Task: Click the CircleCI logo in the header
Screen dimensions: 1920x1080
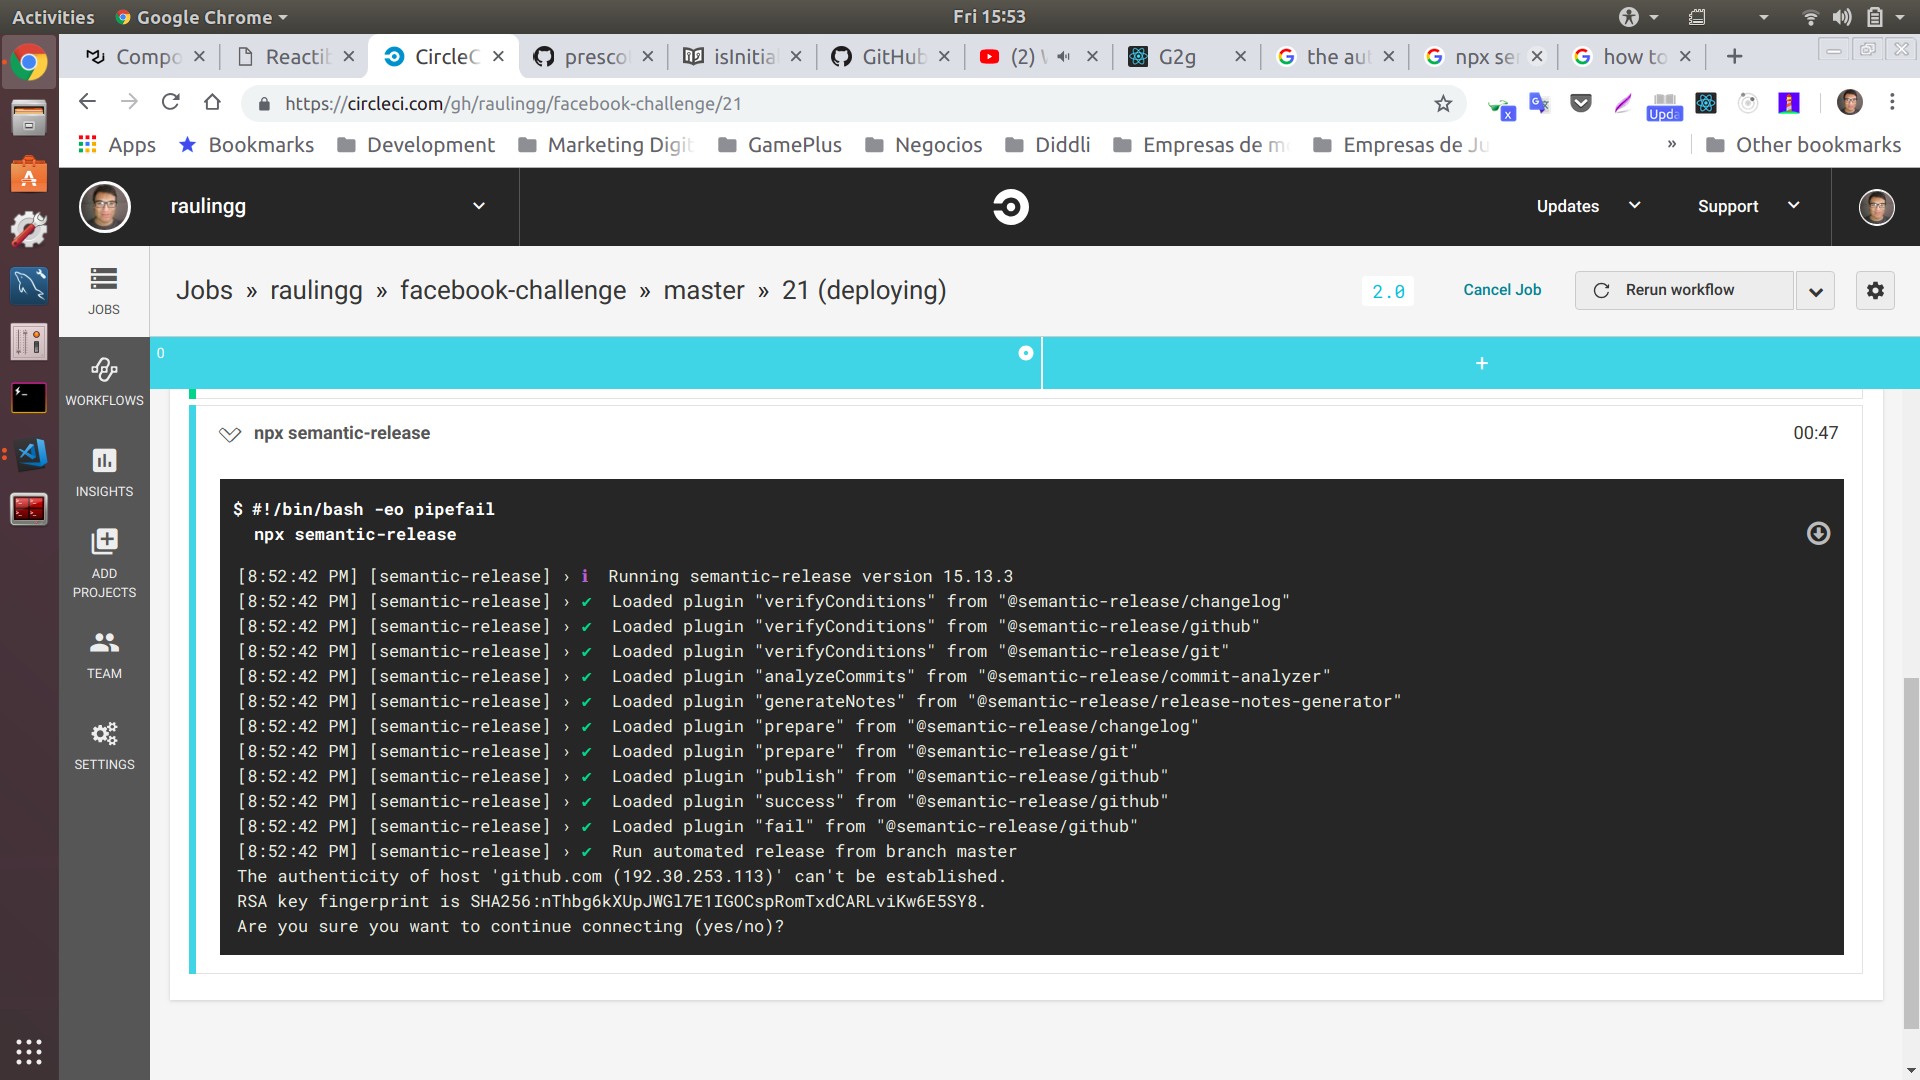Action: (1010, 207)
